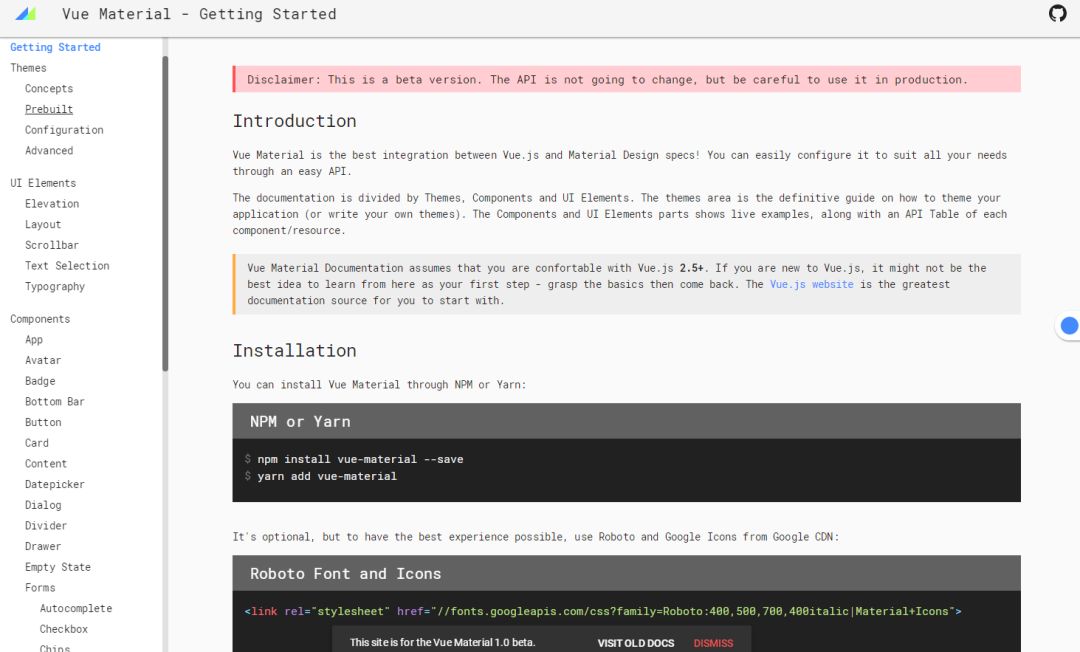Click 'npm install vue-material --save' command

coord(360,459)
